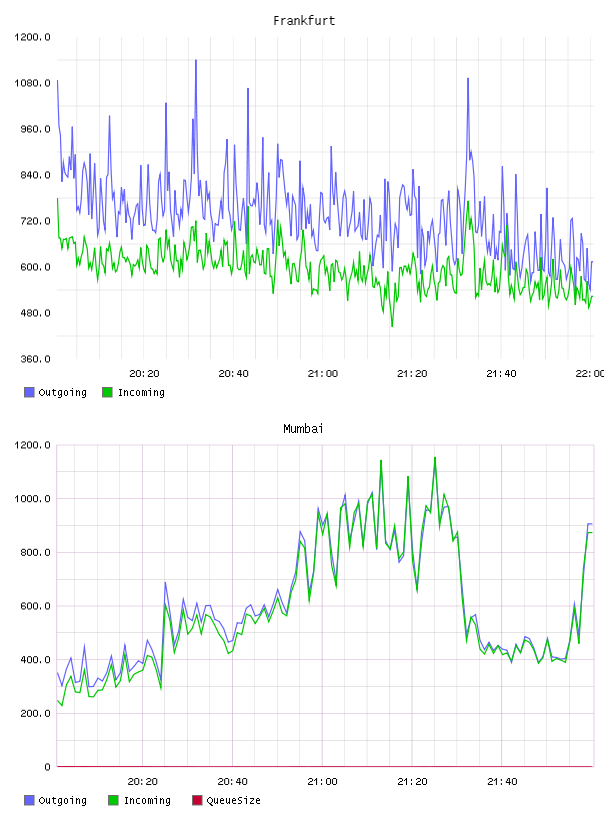The height and width of the screenshot is (816, 608).
Task: Click the green Incoming swatch in Frankfurt legend
Action: coord(107,392)
